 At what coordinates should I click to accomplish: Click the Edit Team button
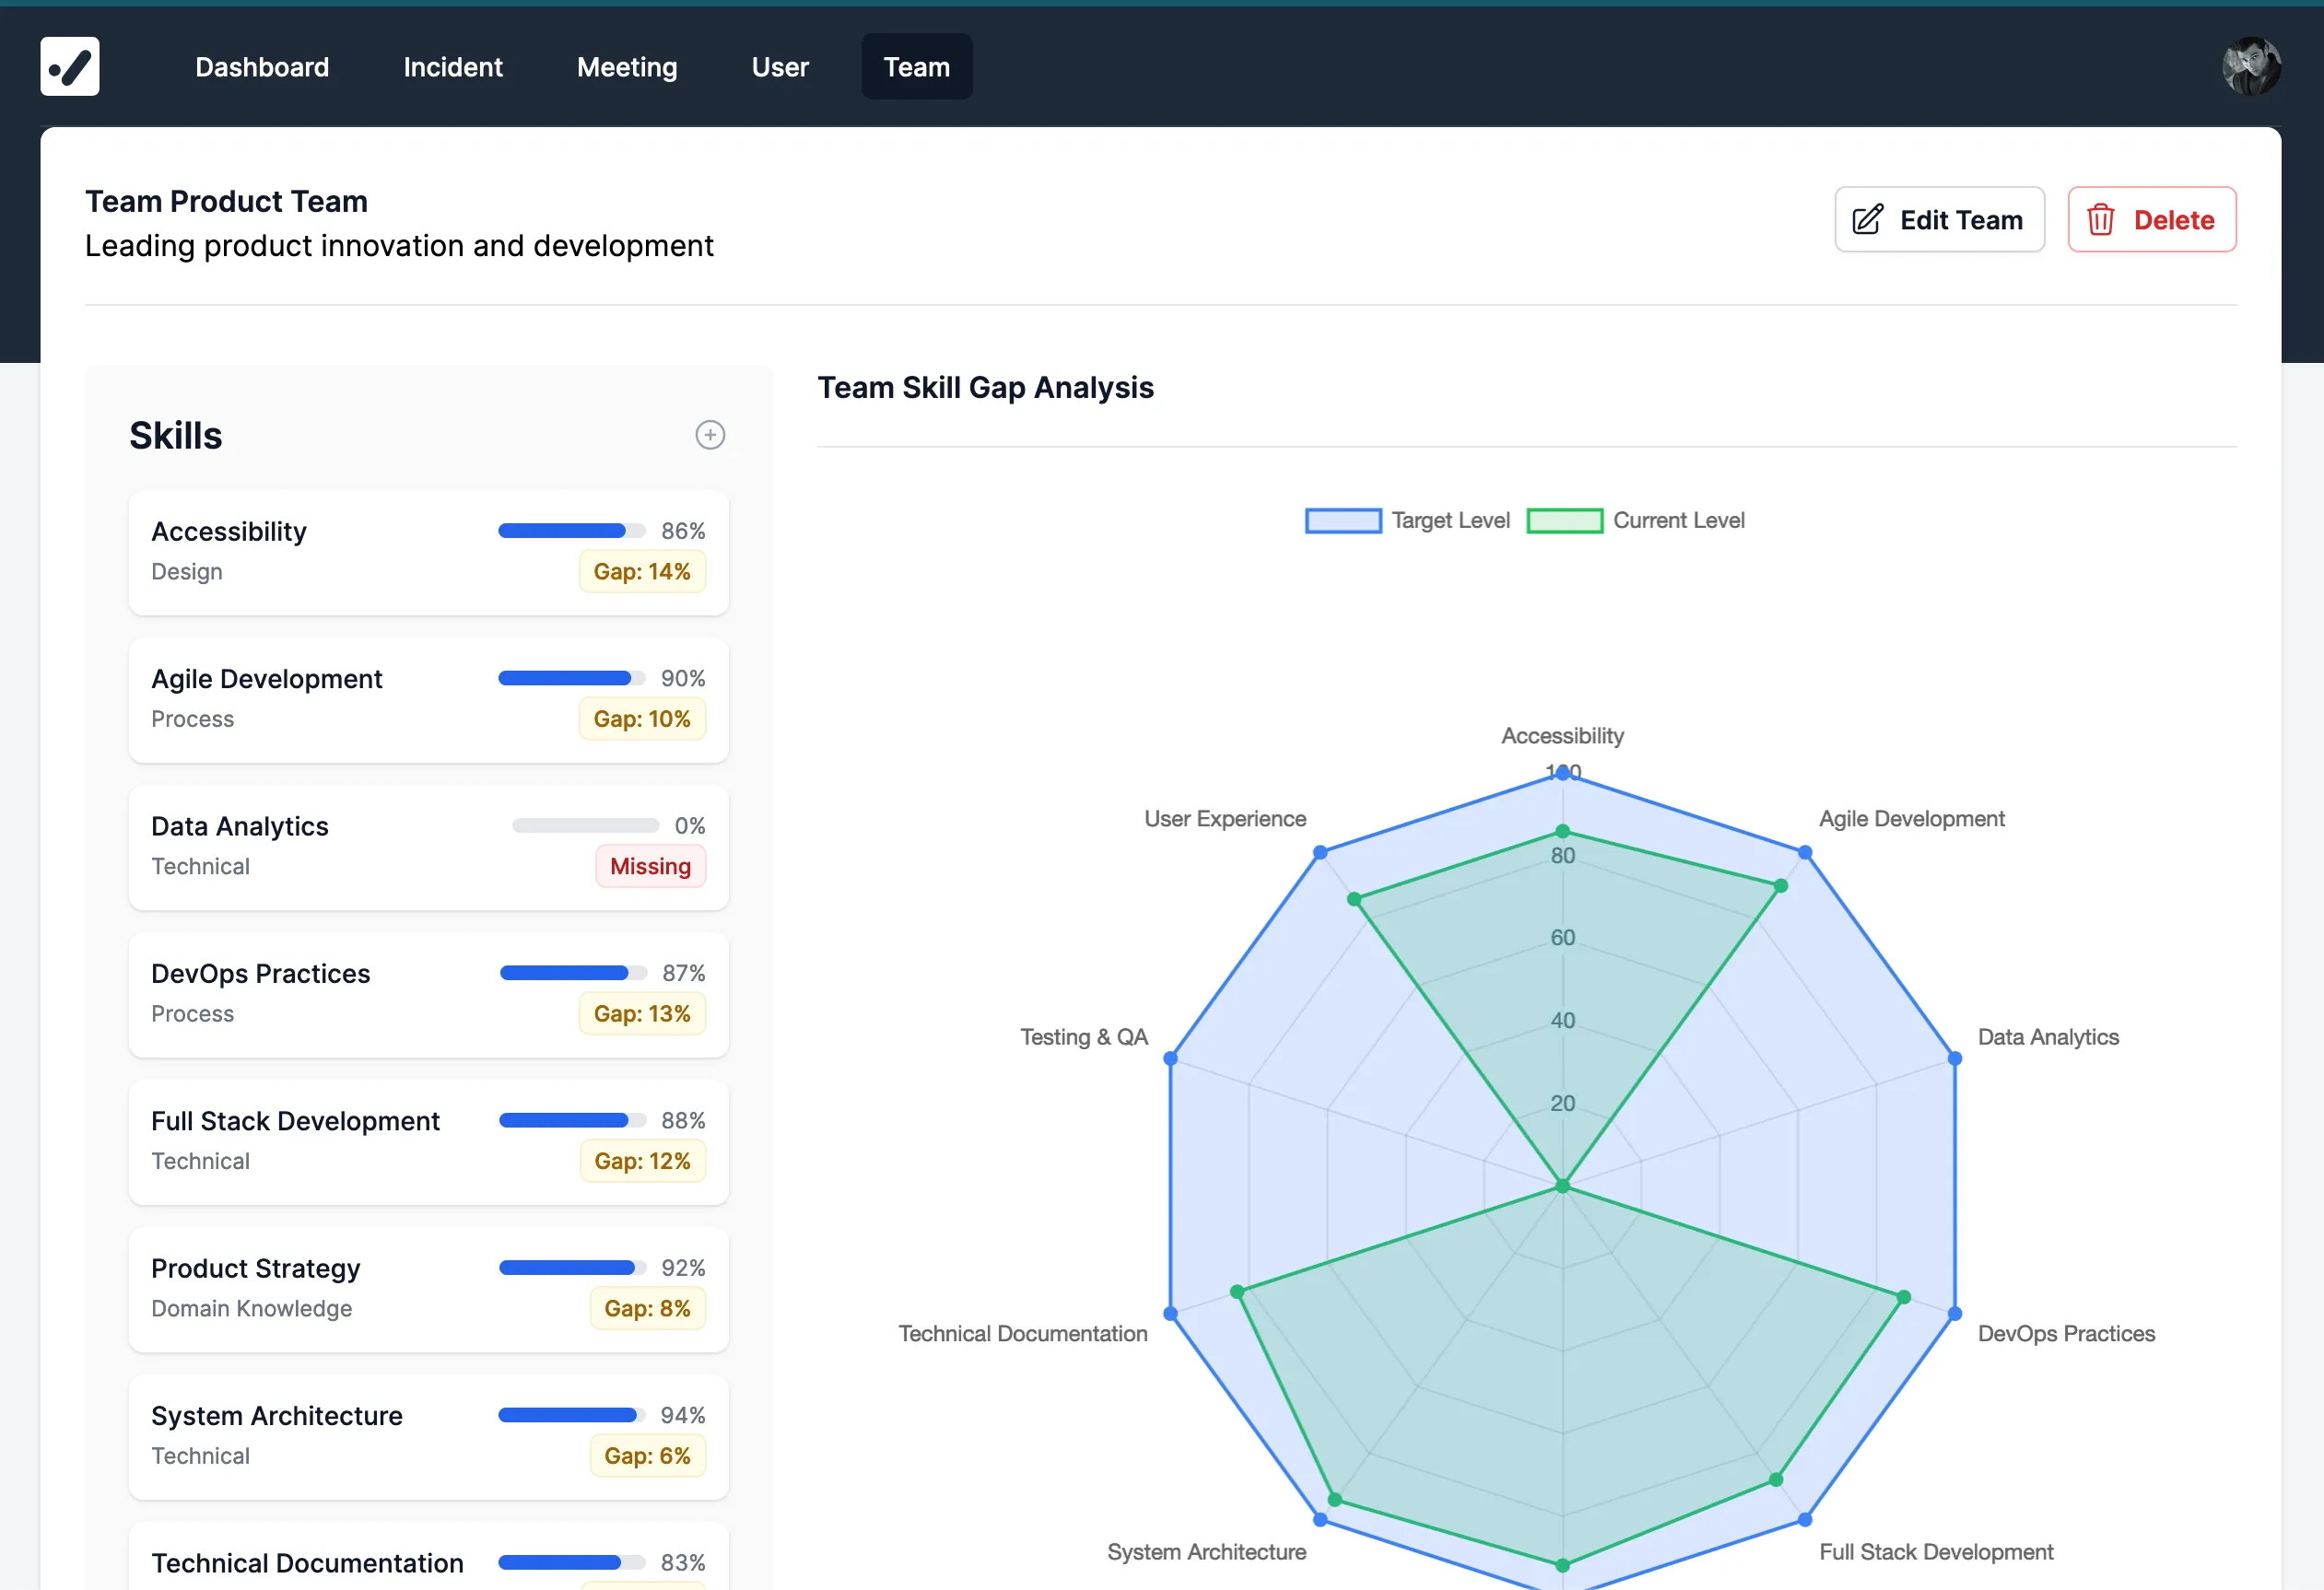(x=1939, y=220)
